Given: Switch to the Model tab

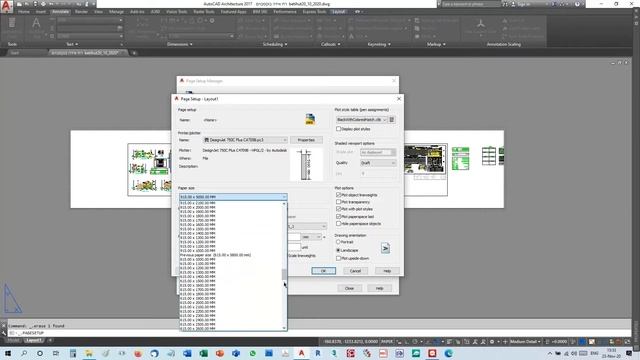Looking at the screenshot, I should click(x=13, y=340).
